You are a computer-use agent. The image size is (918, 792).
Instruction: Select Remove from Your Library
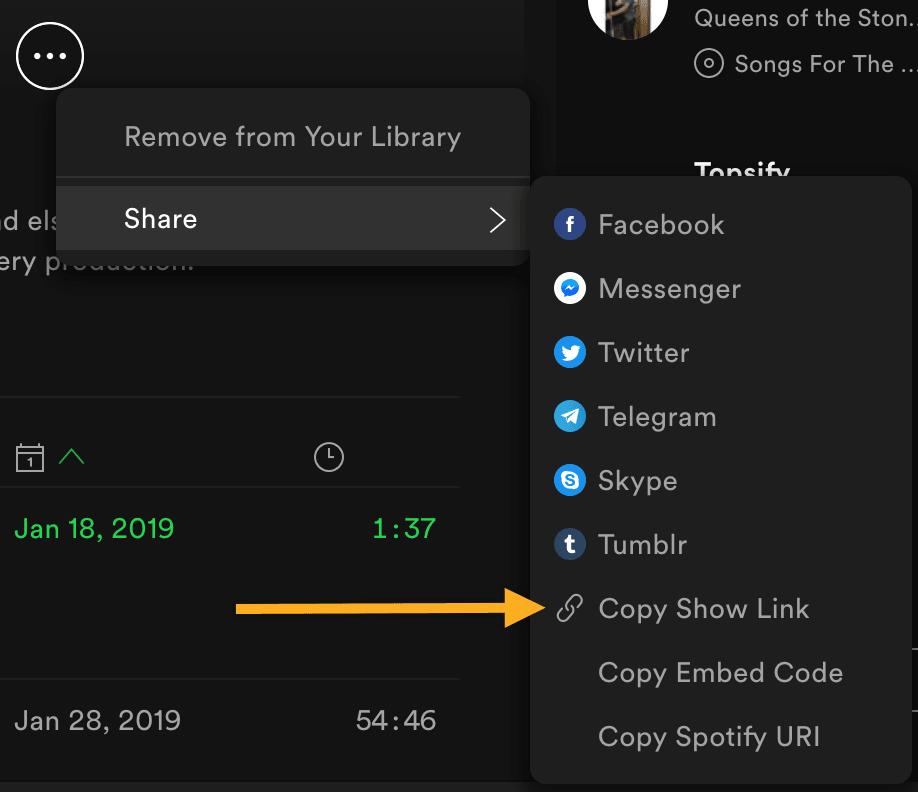[292, 137]
